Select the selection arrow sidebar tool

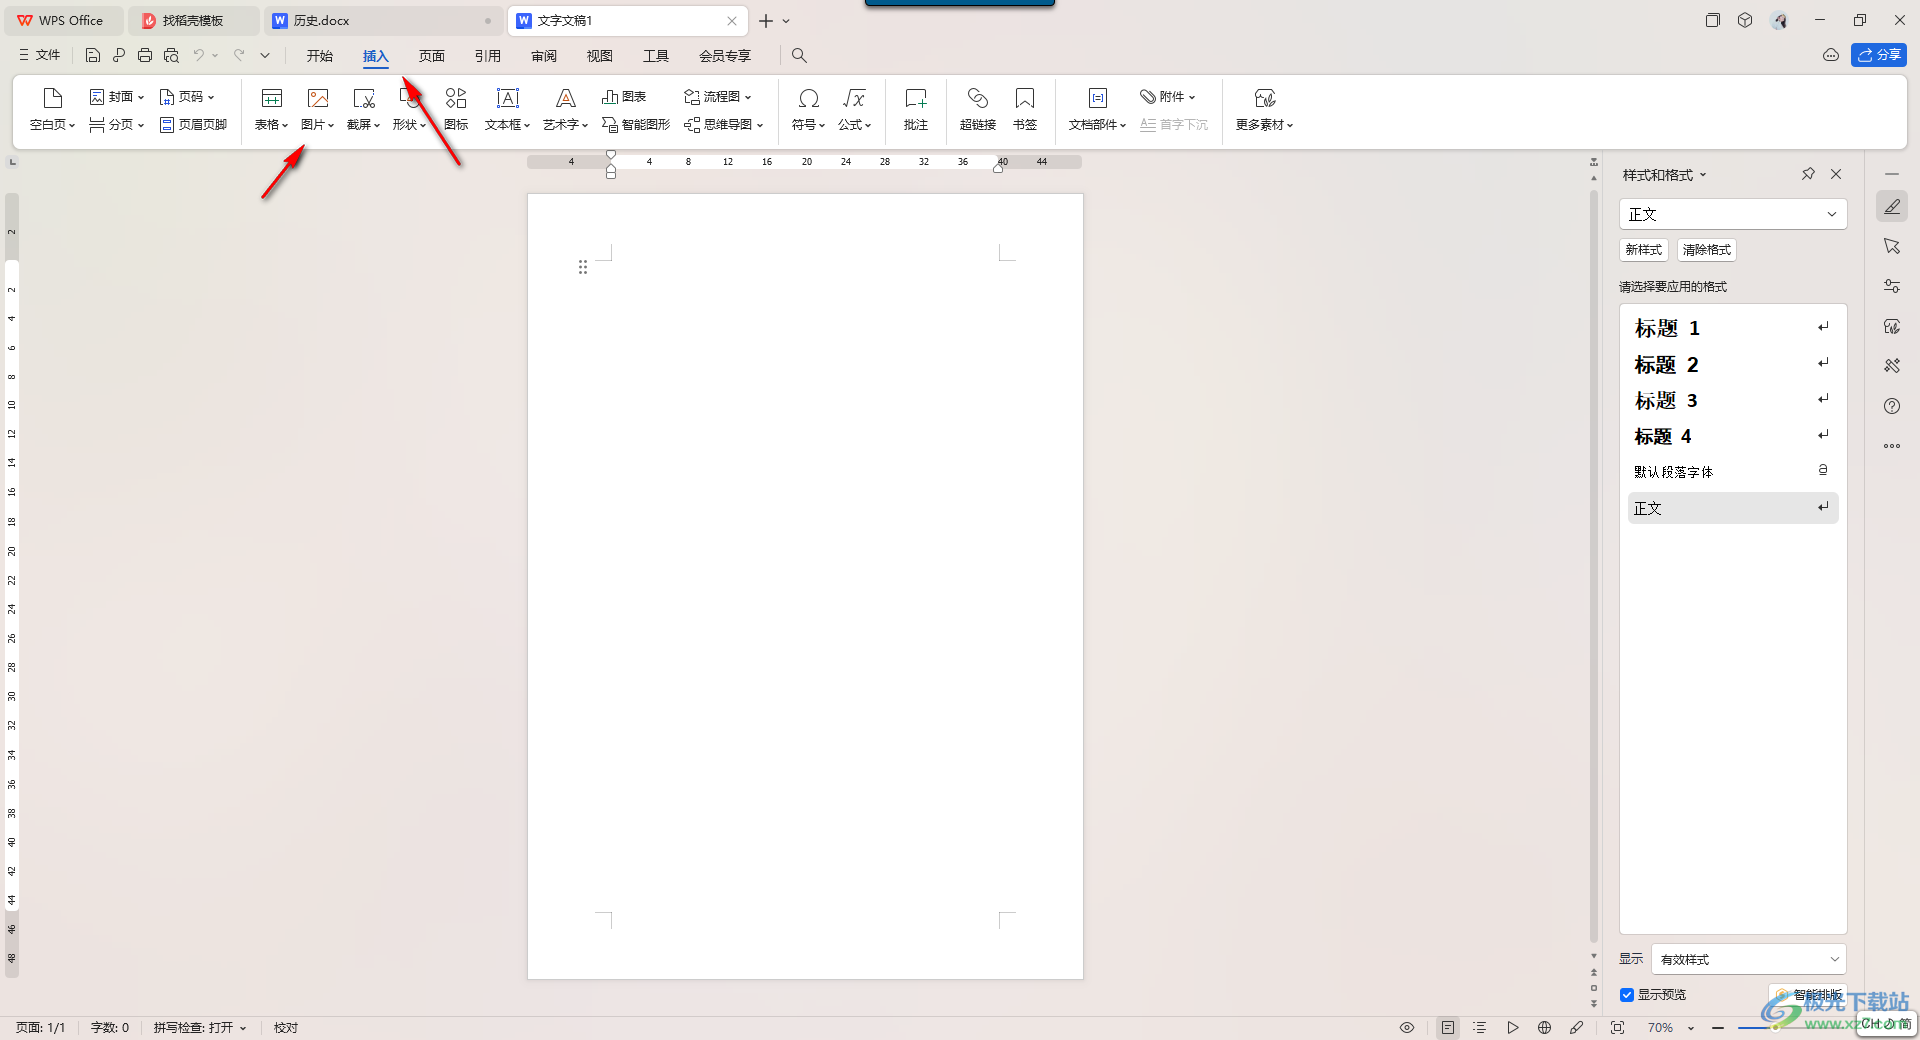pos(1892,246)
